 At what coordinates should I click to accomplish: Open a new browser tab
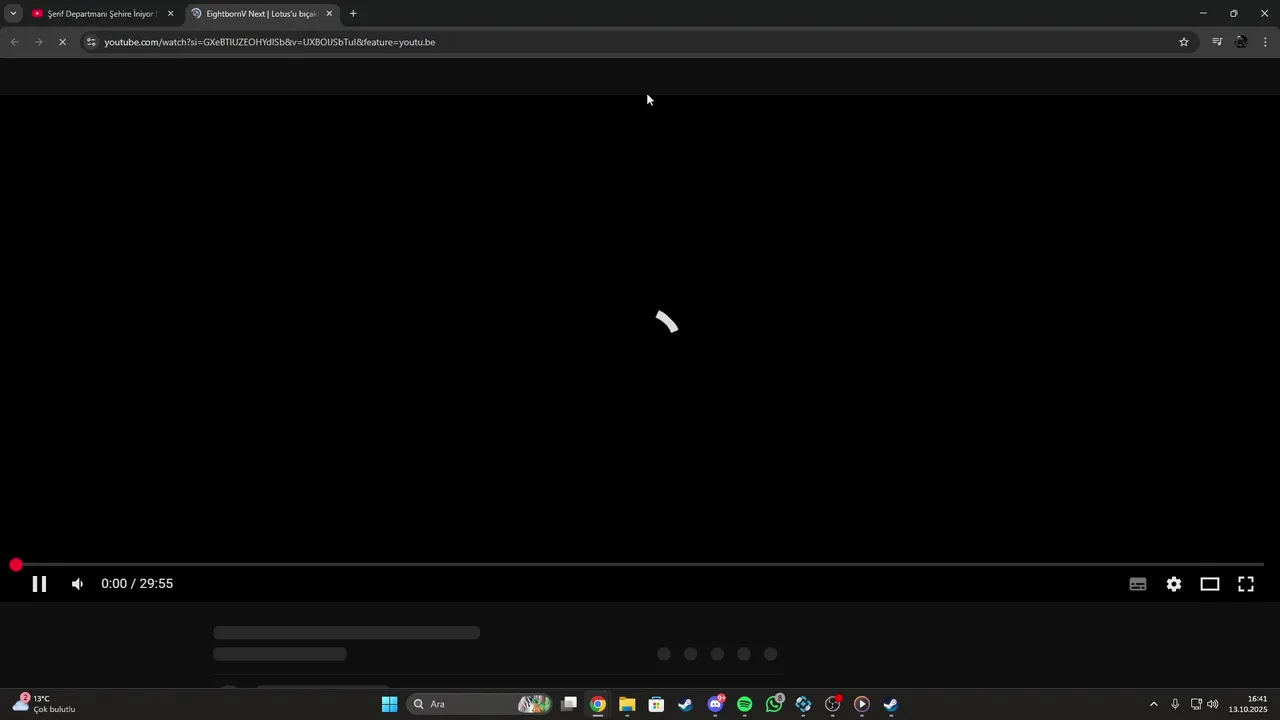tap(353, 14)
